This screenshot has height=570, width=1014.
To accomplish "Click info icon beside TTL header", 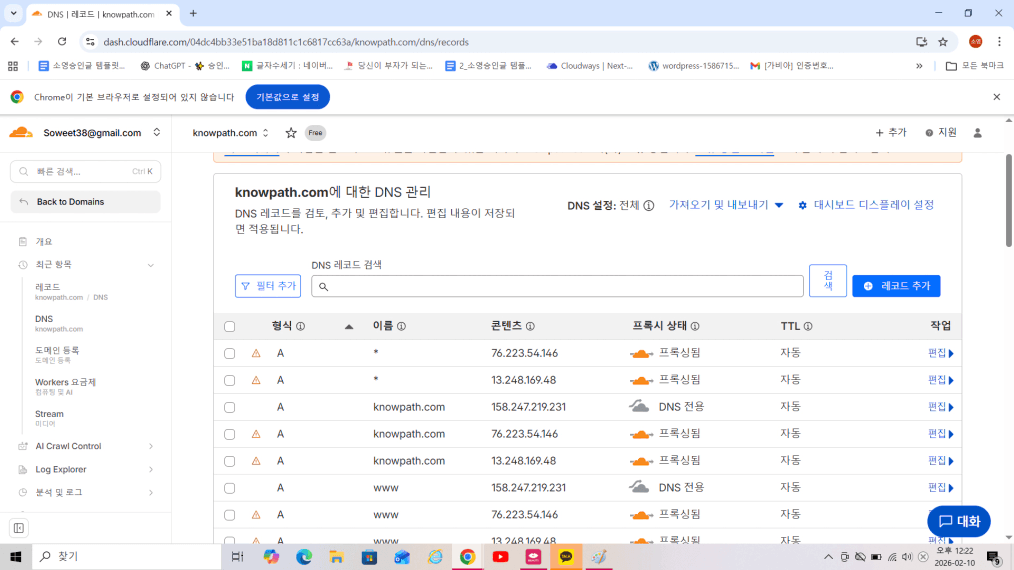I will coord(808,326).
